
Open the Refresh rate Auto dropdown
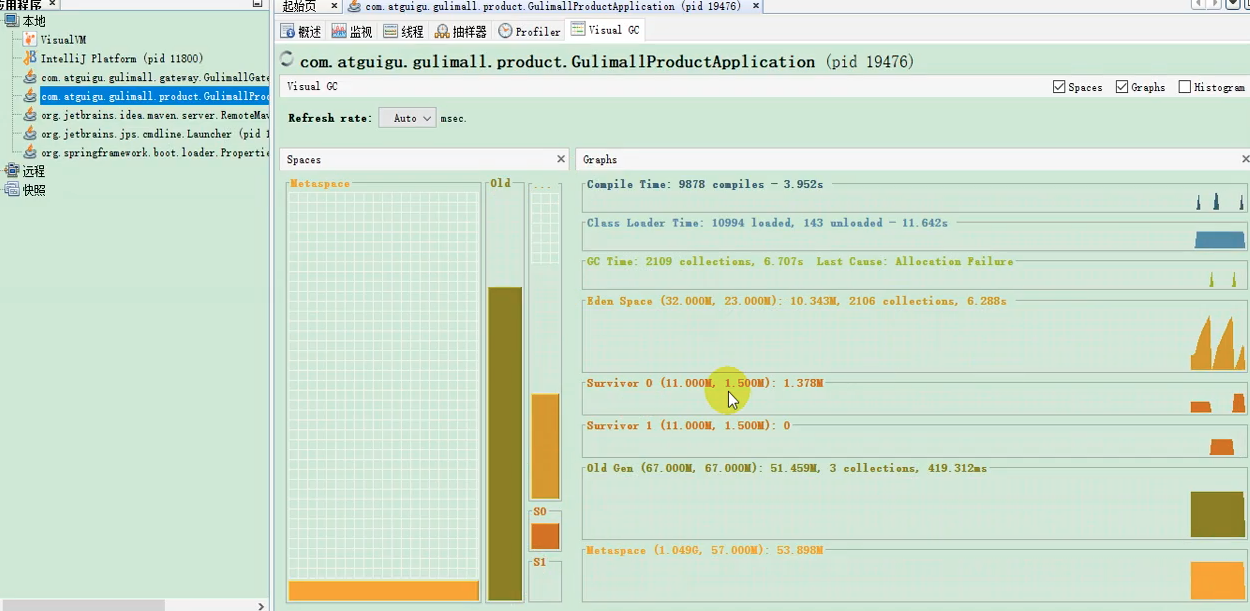pos(407,118)
